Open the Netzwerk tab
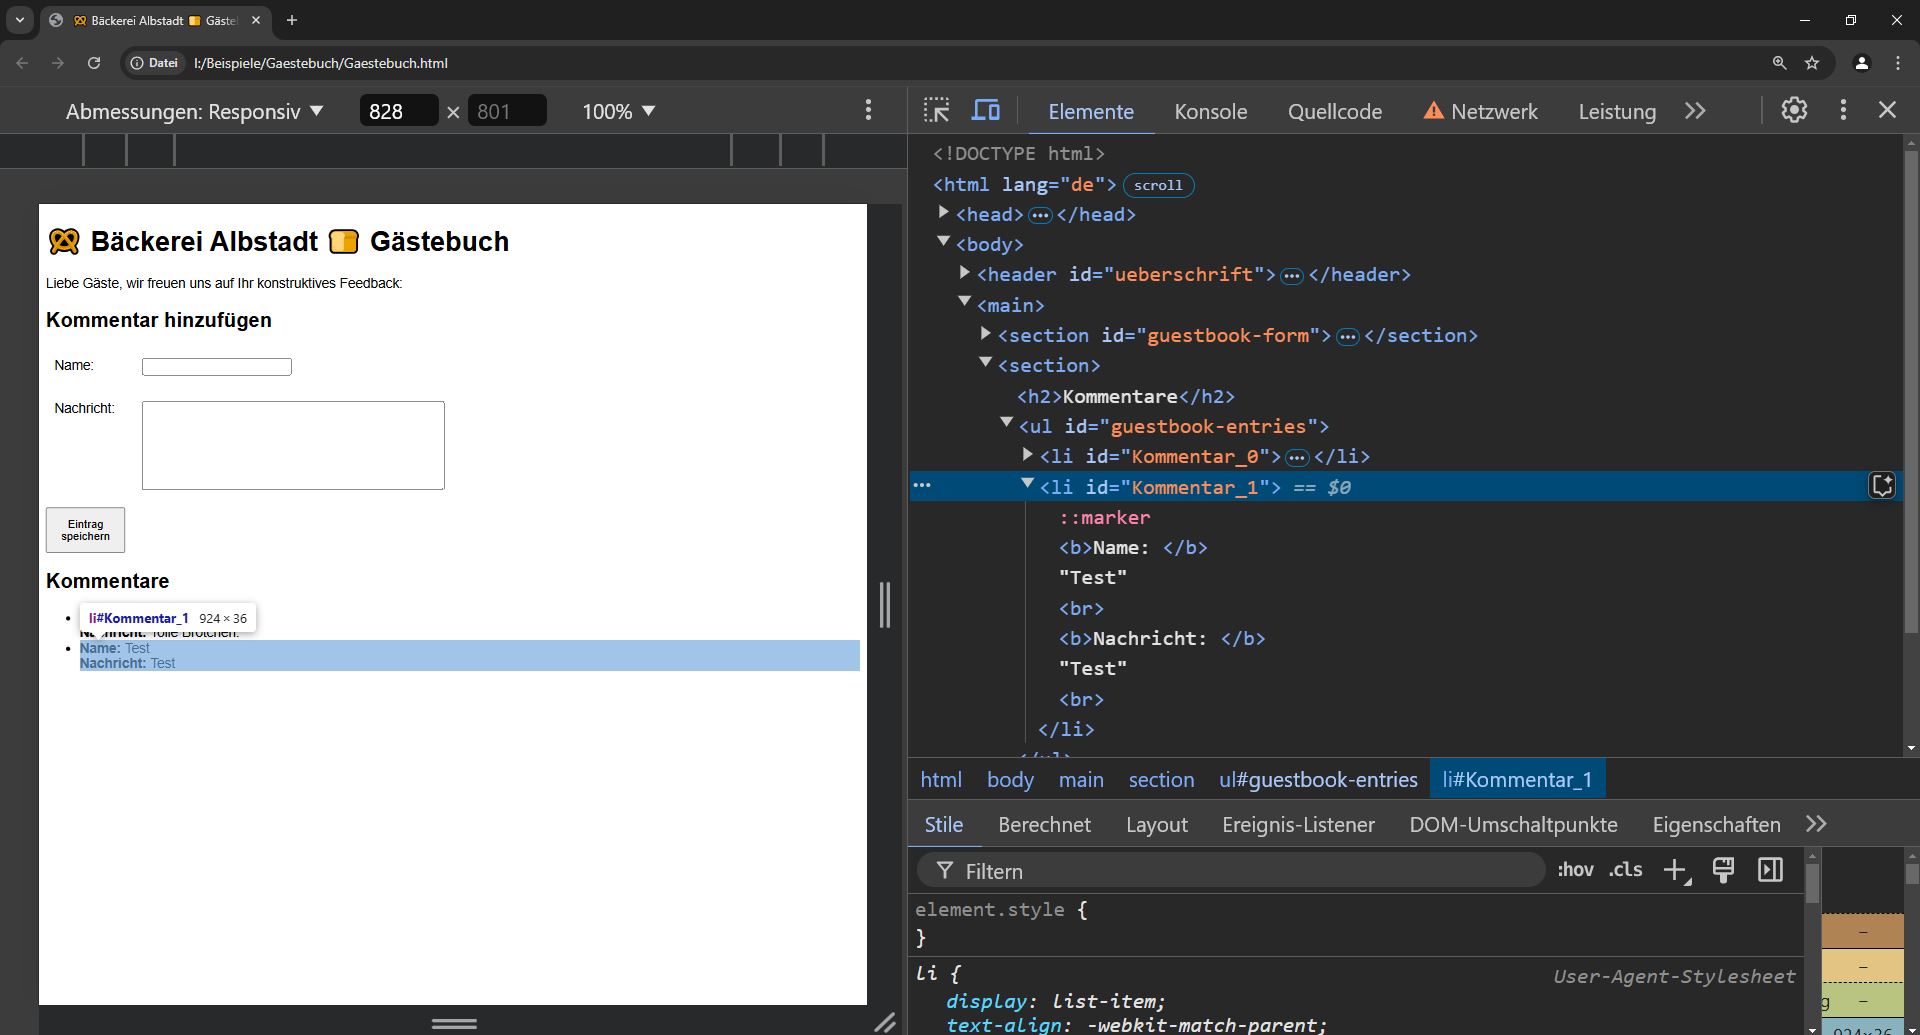Viewport: 1920px width, 1035px height. tap(1480, 111)
